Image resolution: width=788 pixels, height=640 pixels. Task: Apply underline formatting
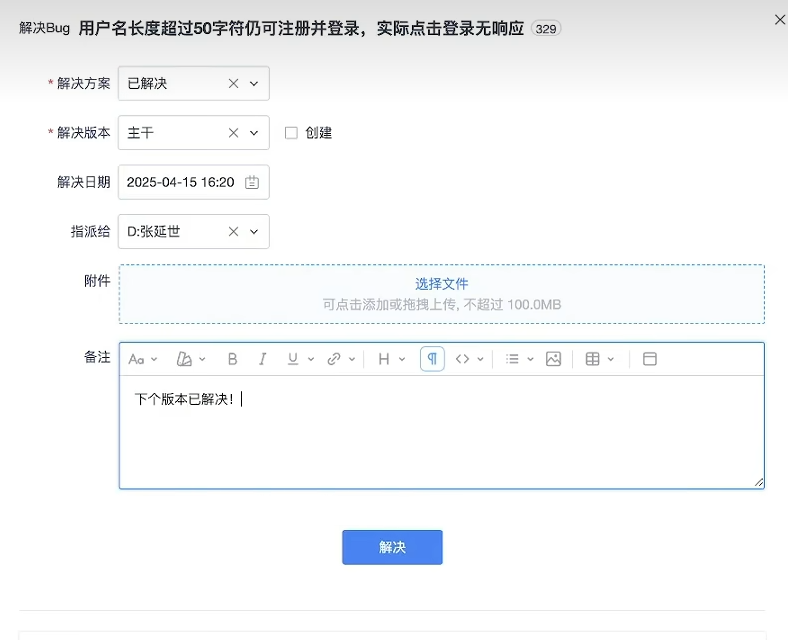(292, 359)
